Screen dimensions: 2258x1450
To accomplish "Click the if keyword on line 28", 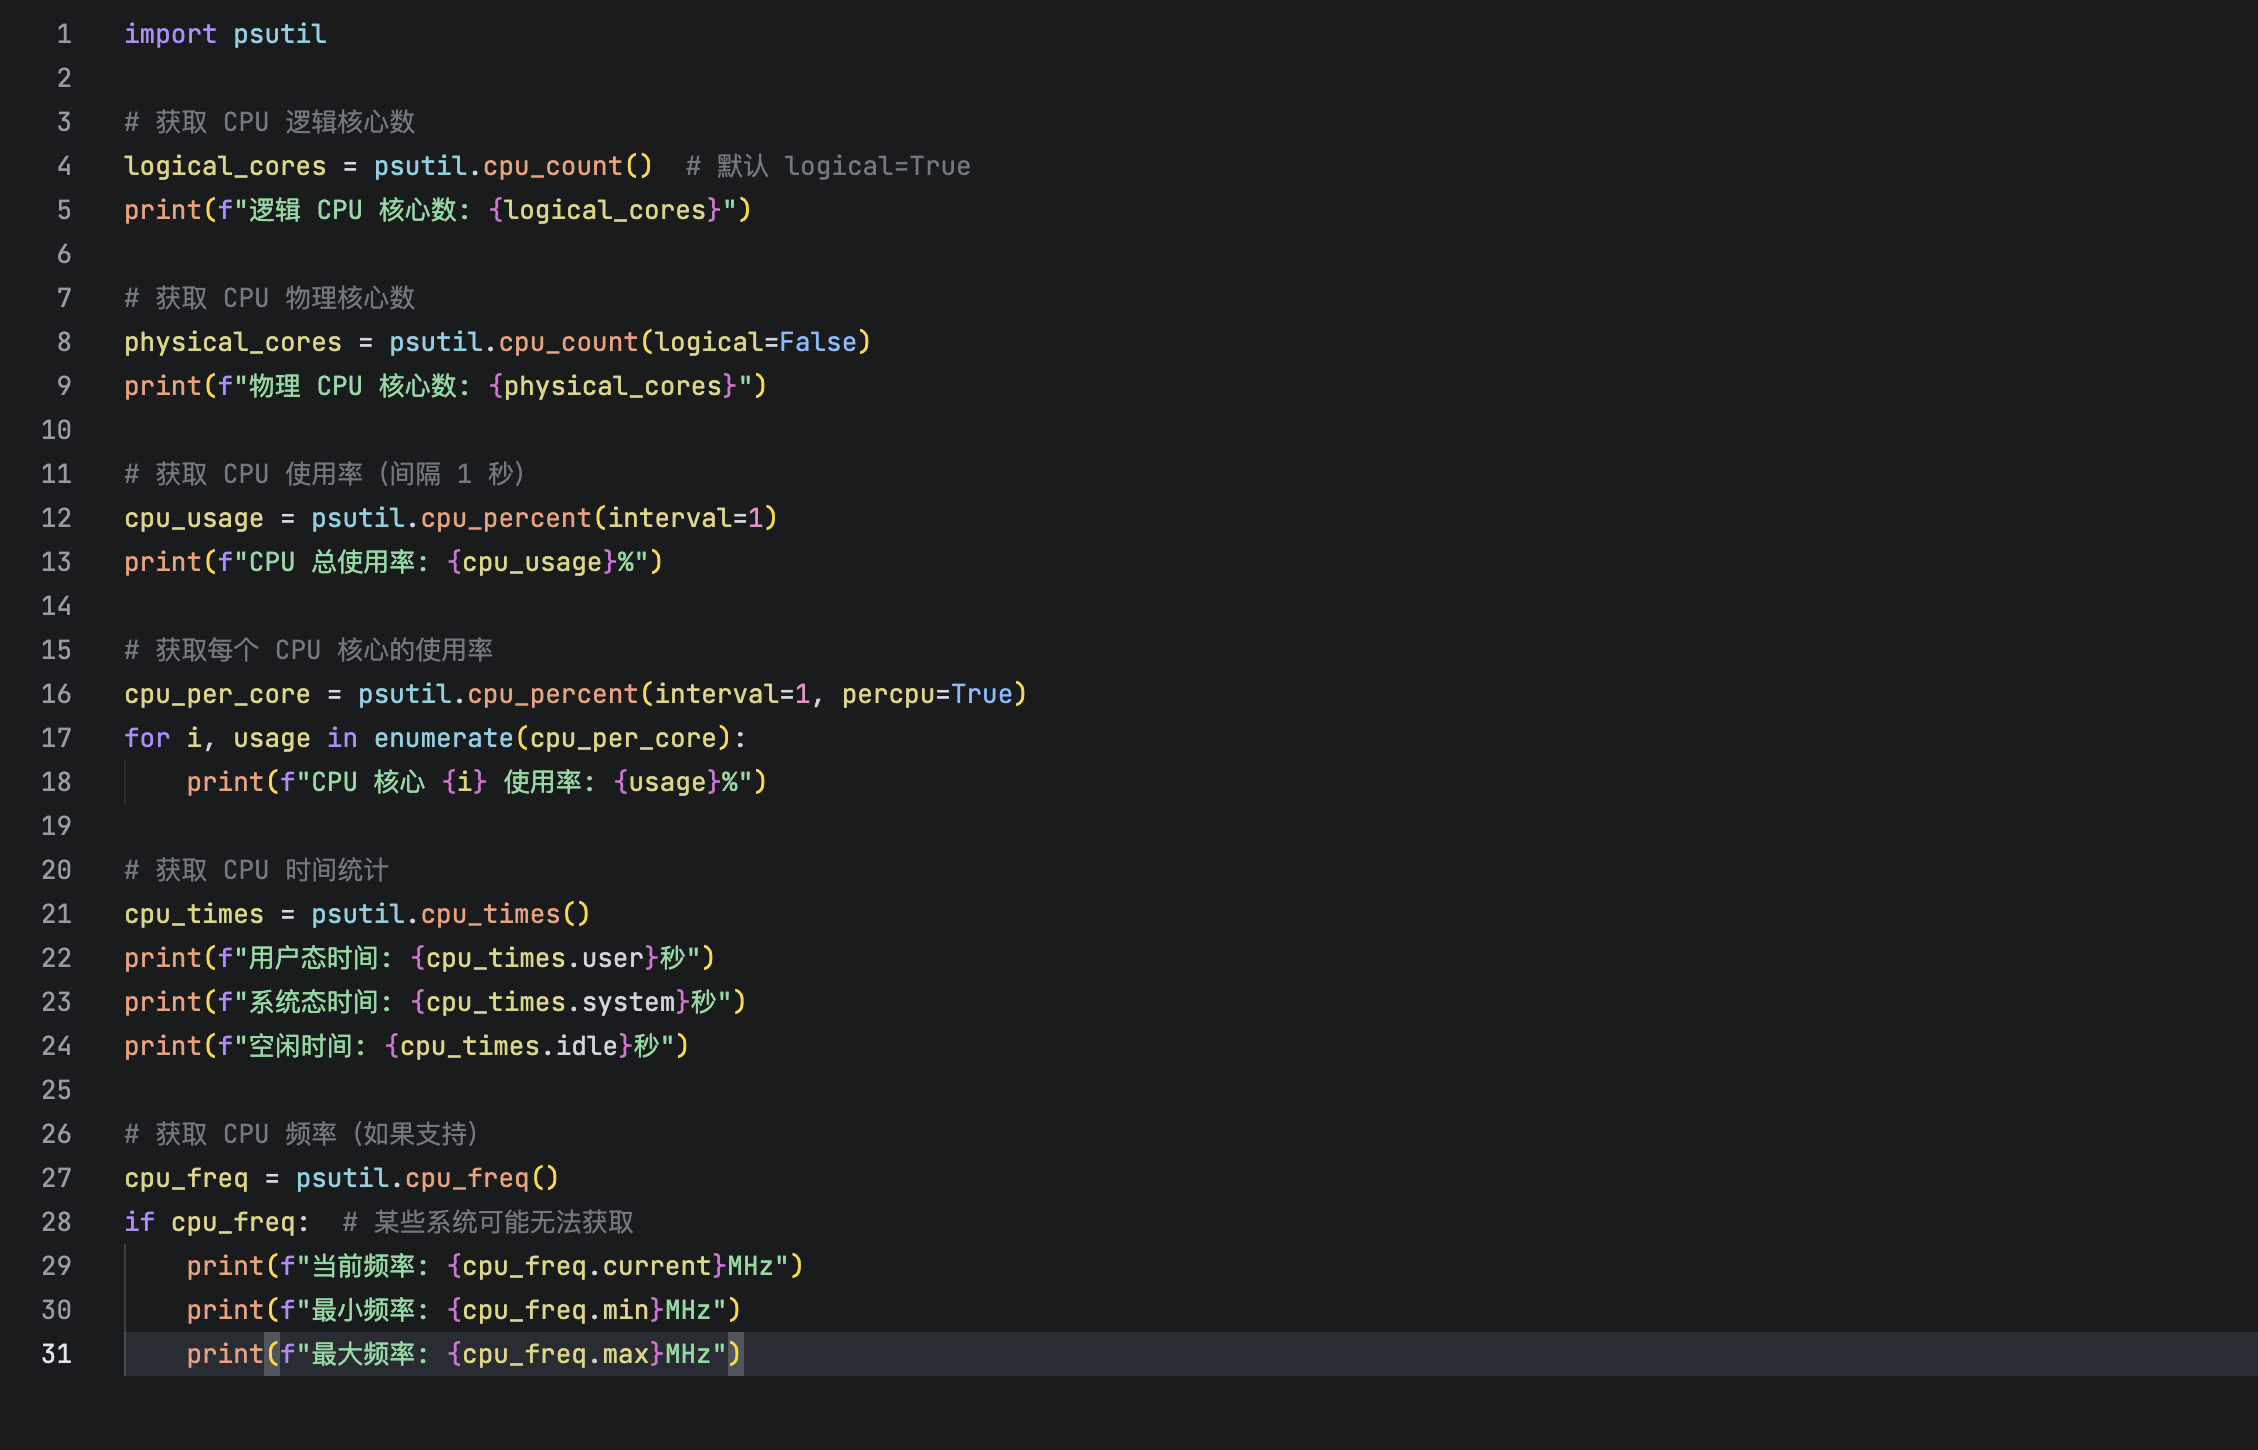I will click(139, 1222).
